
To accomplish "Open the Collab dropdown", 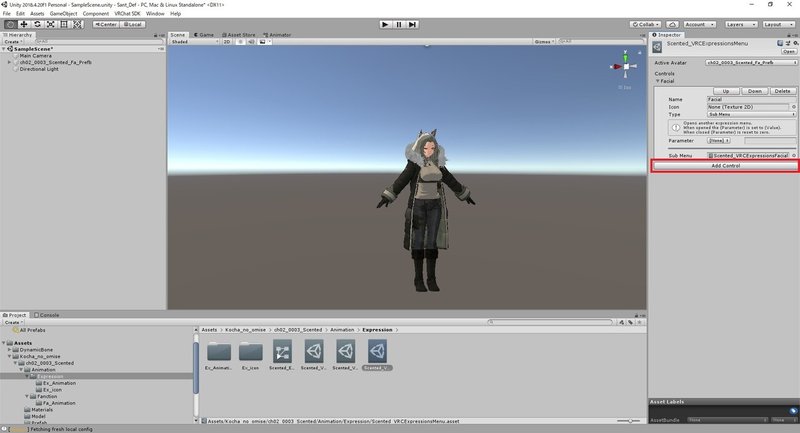I will [645, 24].
